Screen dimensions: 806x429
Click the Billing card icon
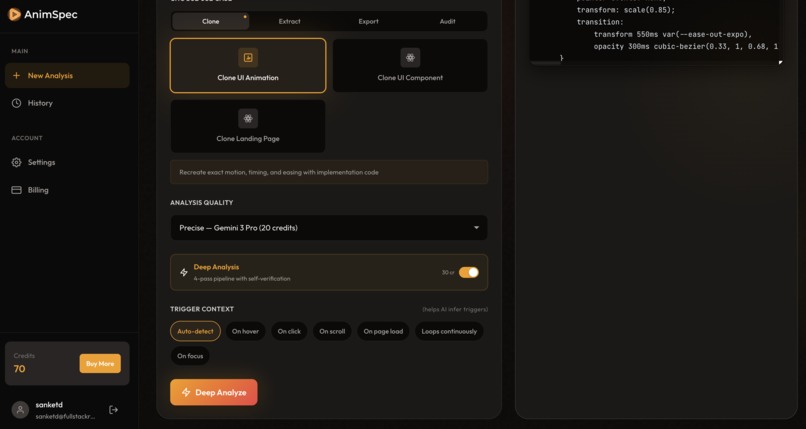click(16, 190)
